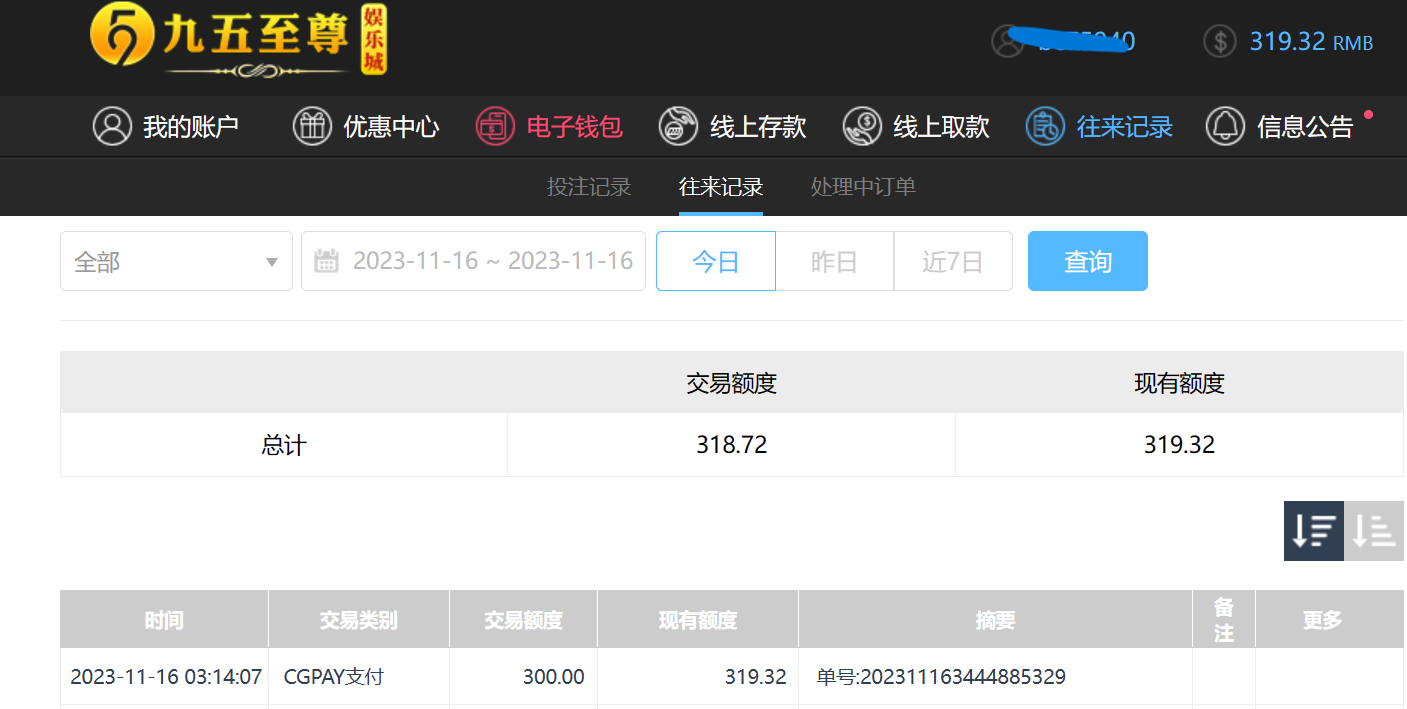The height and width of the screenshot is (709, 1407).
Task: Click the 电子钱包 wallet icon
Action: coord(495,126)
